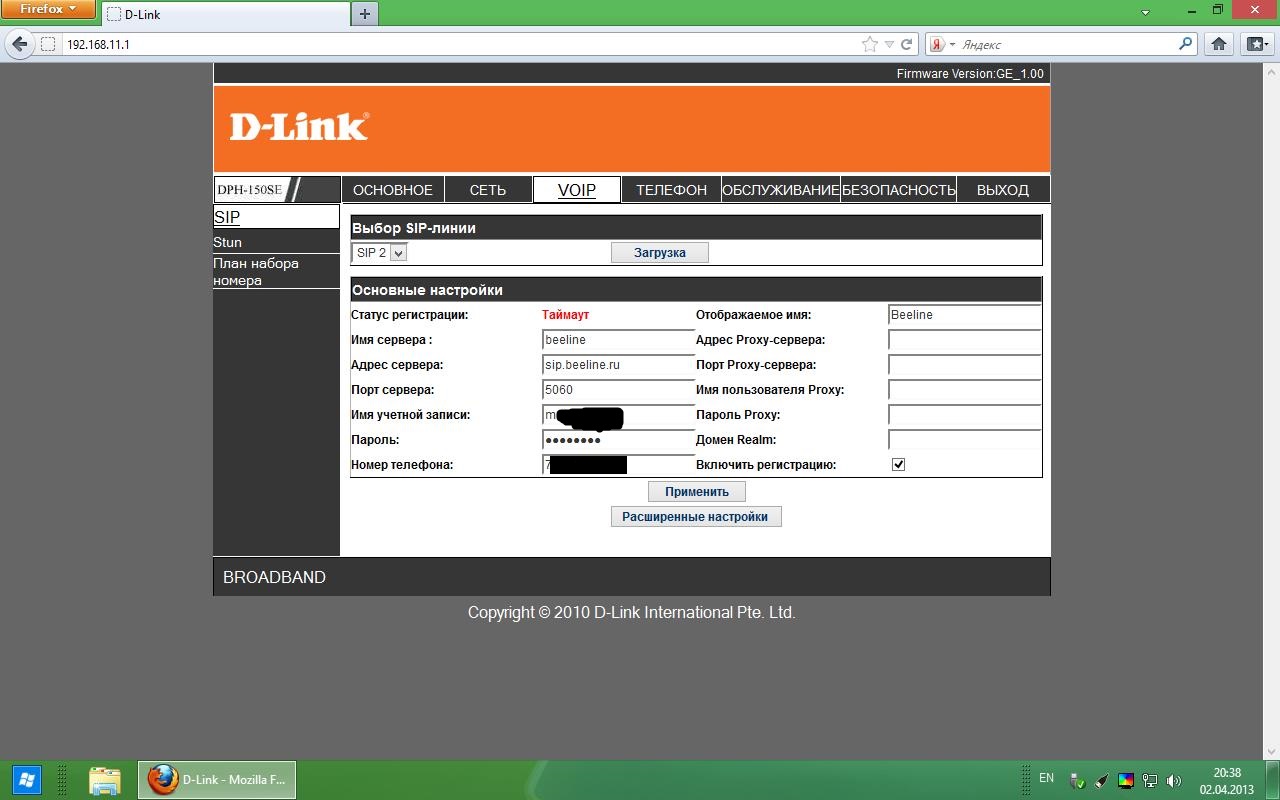
Task: Open a new tab with plus button
Action: (365, 14)
